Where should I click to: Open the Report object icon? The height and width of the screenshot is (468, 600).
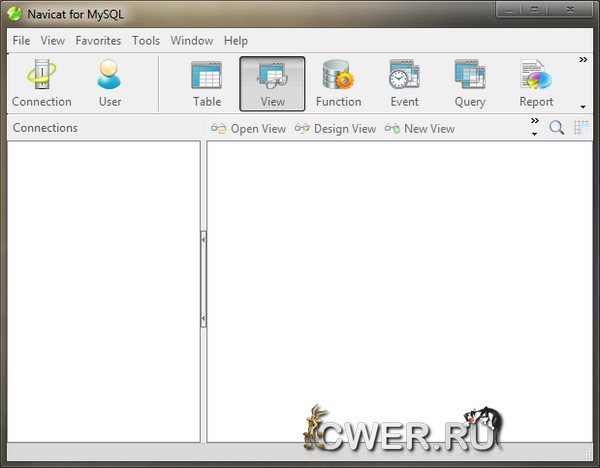pyautogui.click(x=536, y=84)
